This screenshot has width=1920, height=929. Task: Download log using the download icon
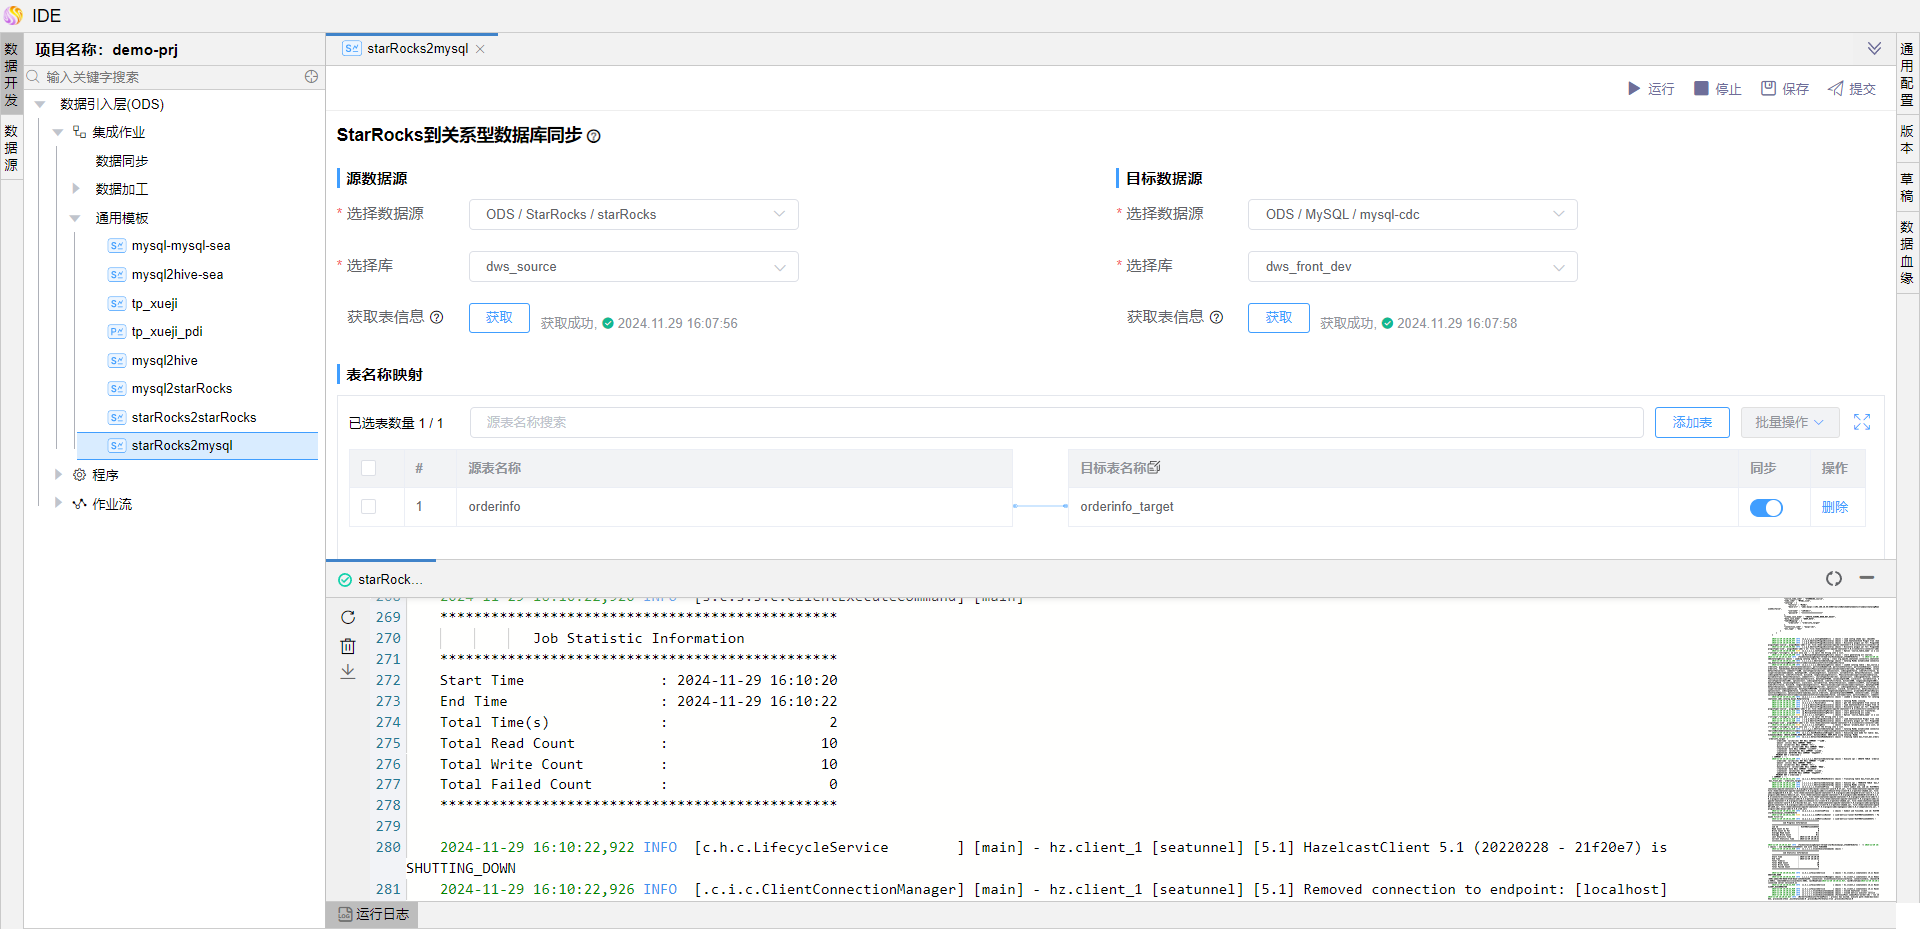pyautogui.click(x=348, y=672)
